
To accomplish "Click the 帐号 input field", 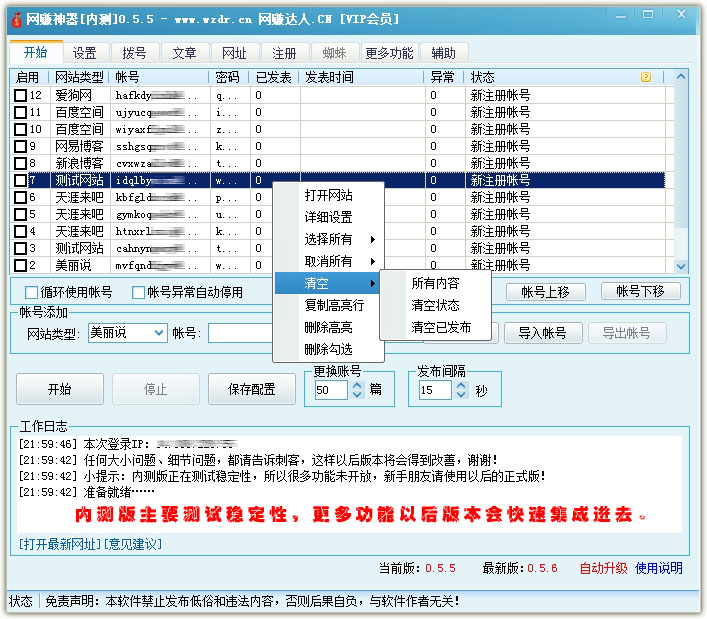I will [241, 333].
